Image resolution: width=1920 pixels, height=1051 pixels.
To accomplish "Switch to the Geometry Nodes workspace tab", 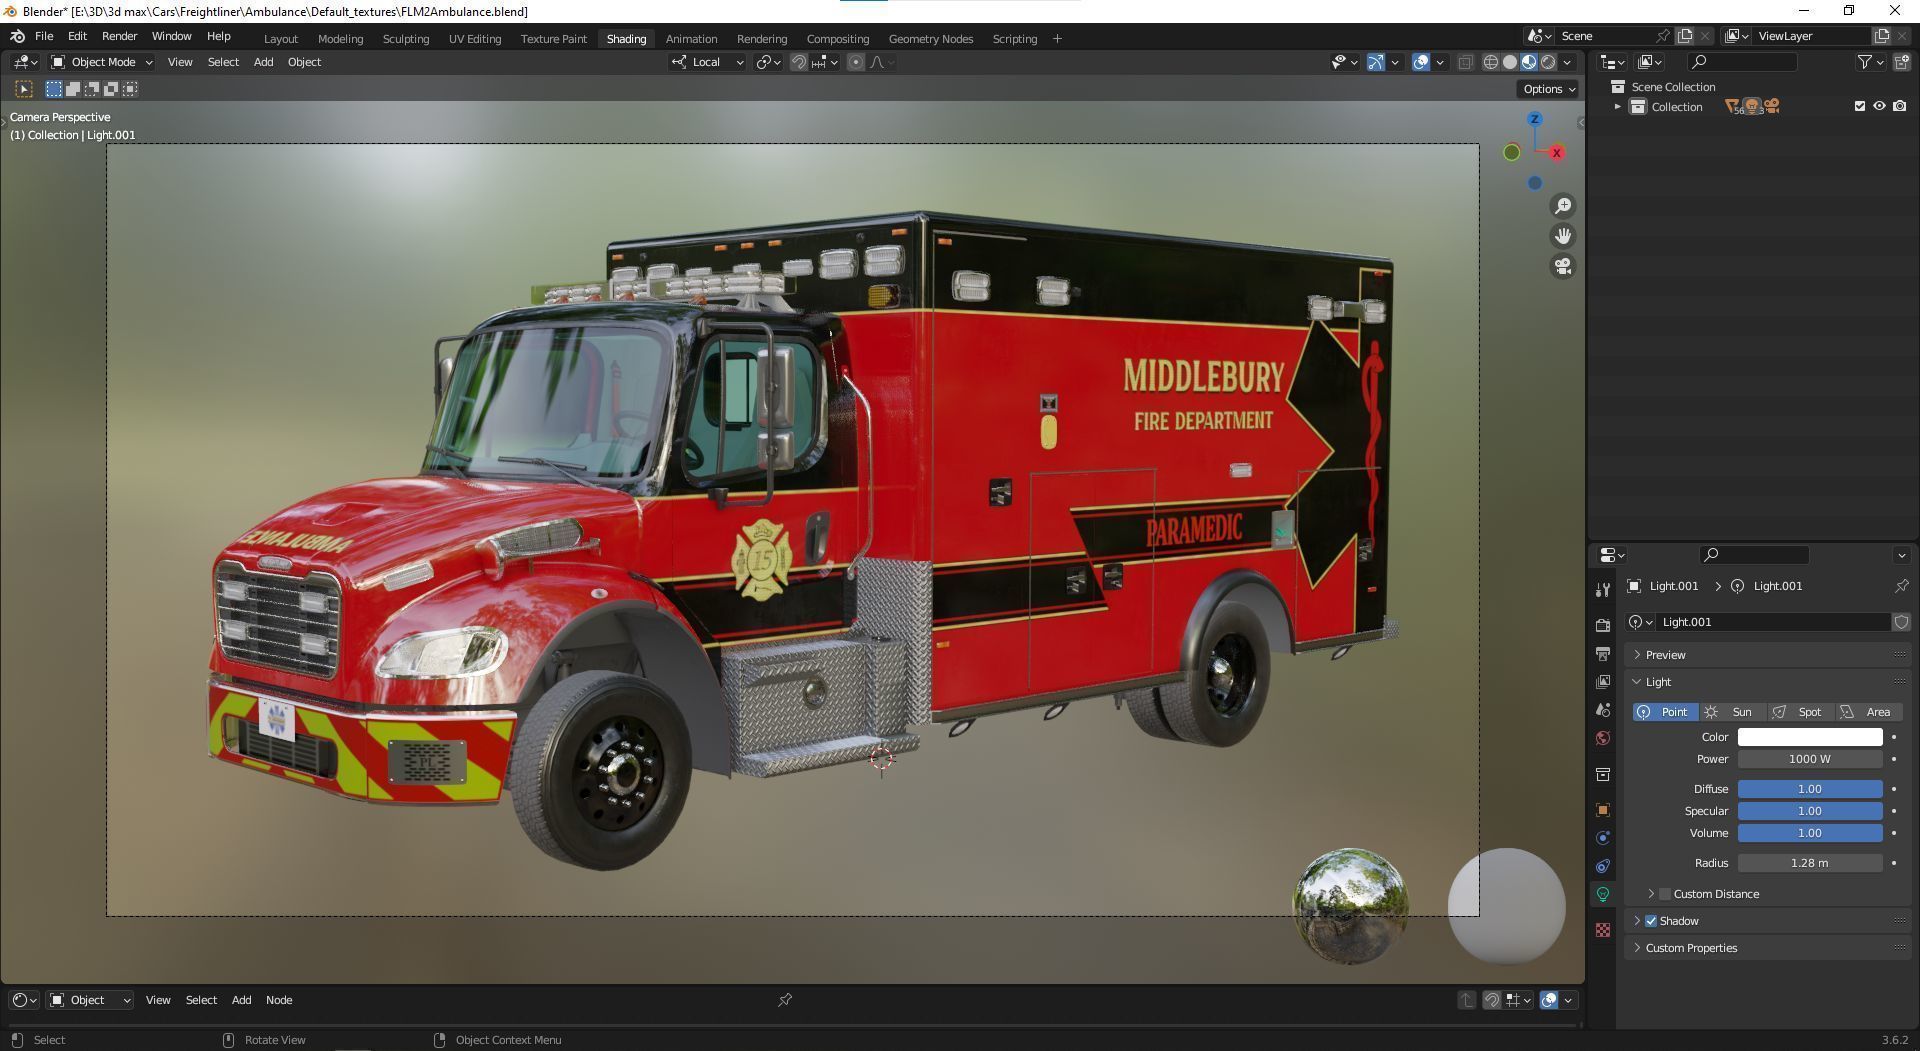I will click(x=930, y=39).
